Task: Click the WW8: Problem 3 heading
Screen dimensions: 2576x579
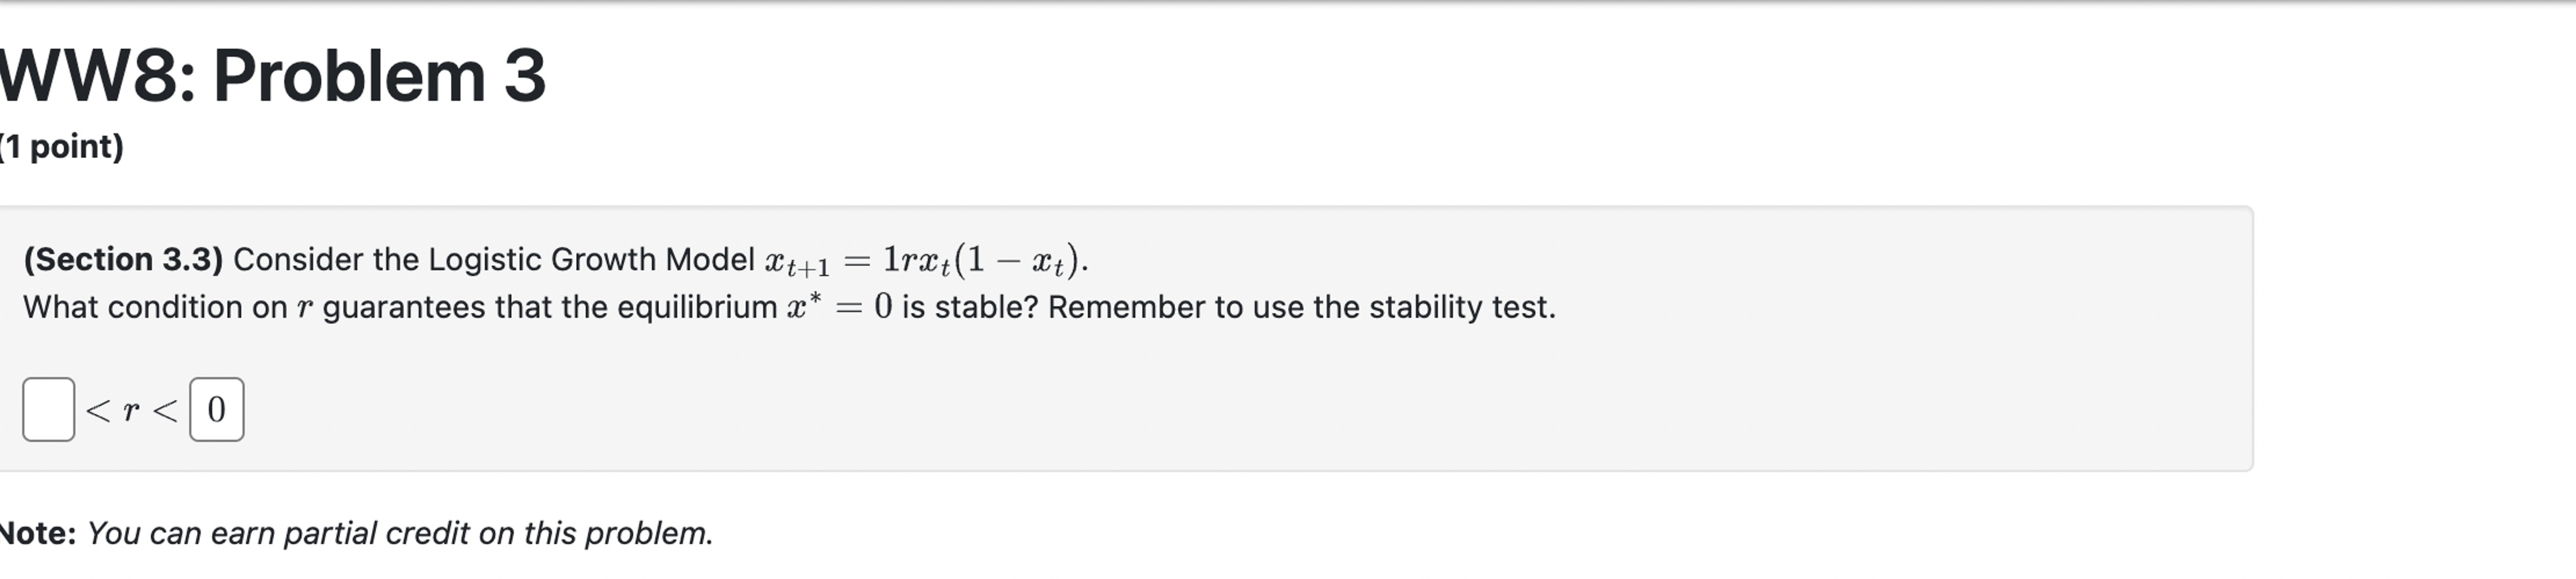Action: pyautogui.click(x=270, y=72)
